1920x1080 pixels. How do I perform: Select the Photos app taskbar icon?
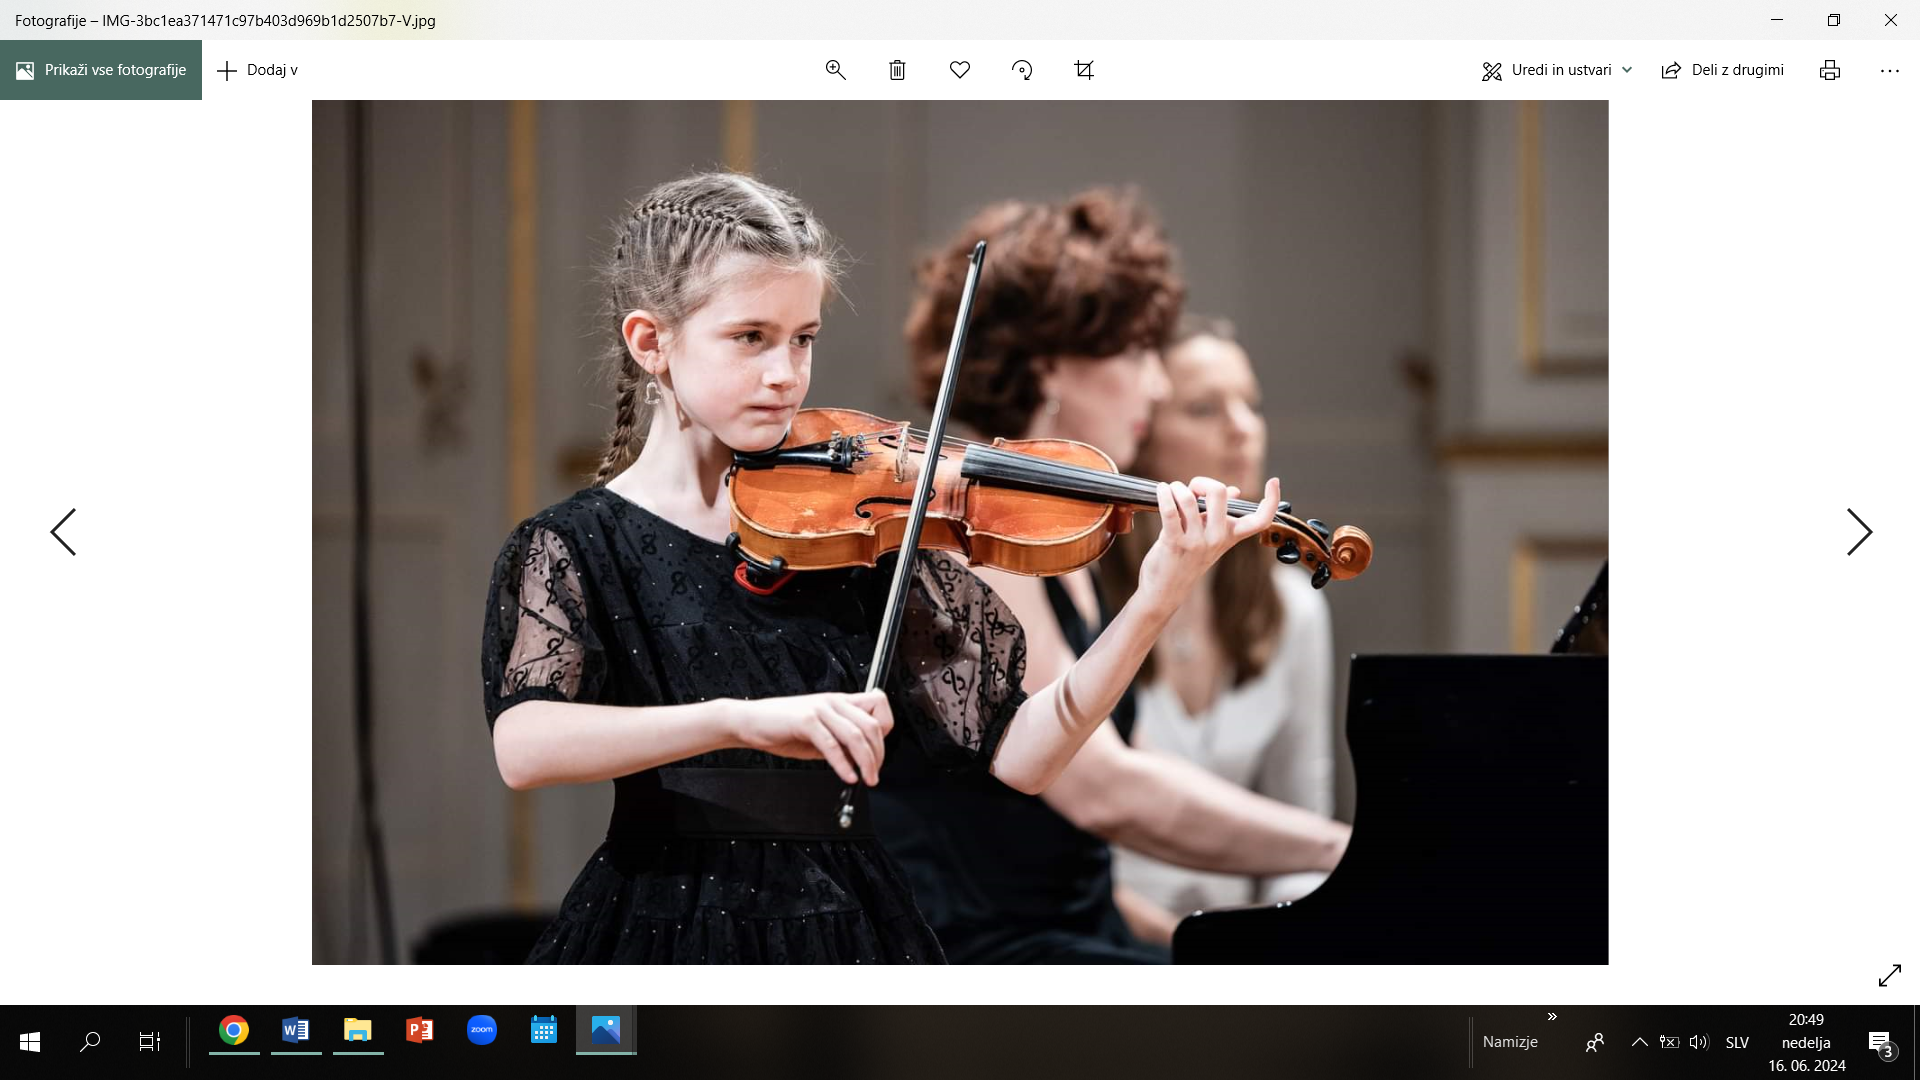tap(606, 1031)
